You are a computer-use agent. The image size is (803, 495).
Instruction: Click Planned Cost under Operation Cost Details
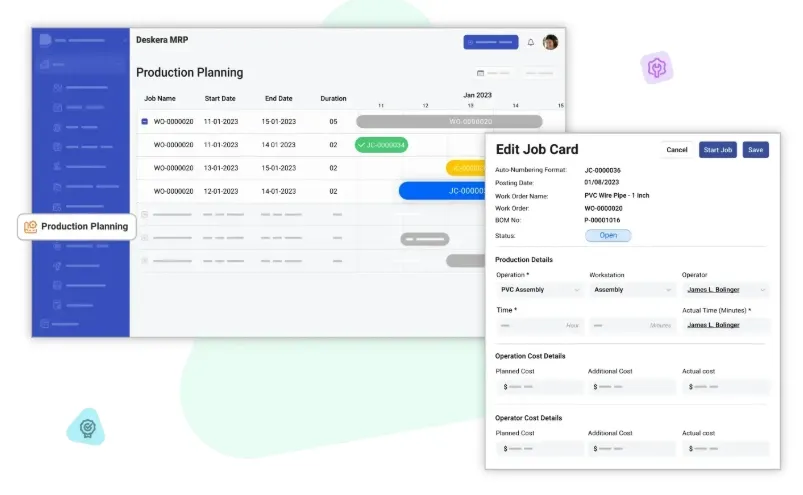[540, 387]
